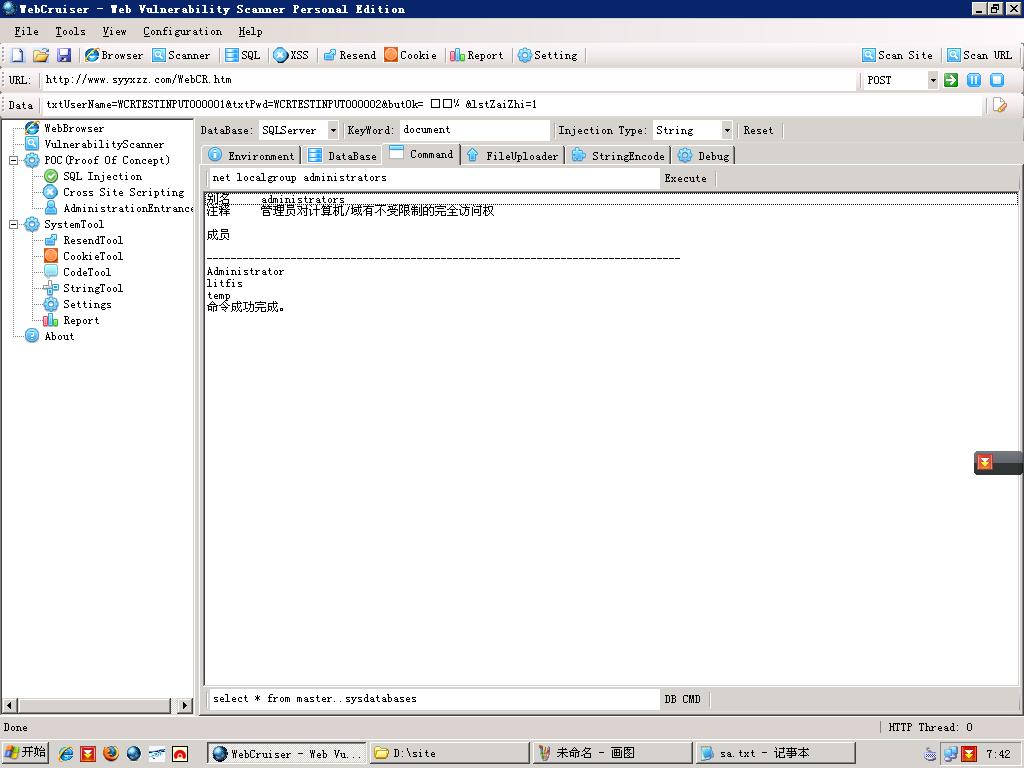Select CookieTool in the tree
The width and height of the screenshot is (1024, 768).
[x=93, y=256]
